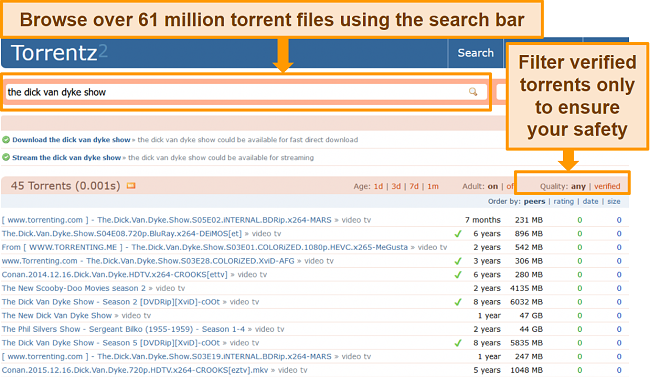
Task: Click verified checkmark on Season 5 DVDRip row
Action: pyautogui.click(x=458, y=343)
